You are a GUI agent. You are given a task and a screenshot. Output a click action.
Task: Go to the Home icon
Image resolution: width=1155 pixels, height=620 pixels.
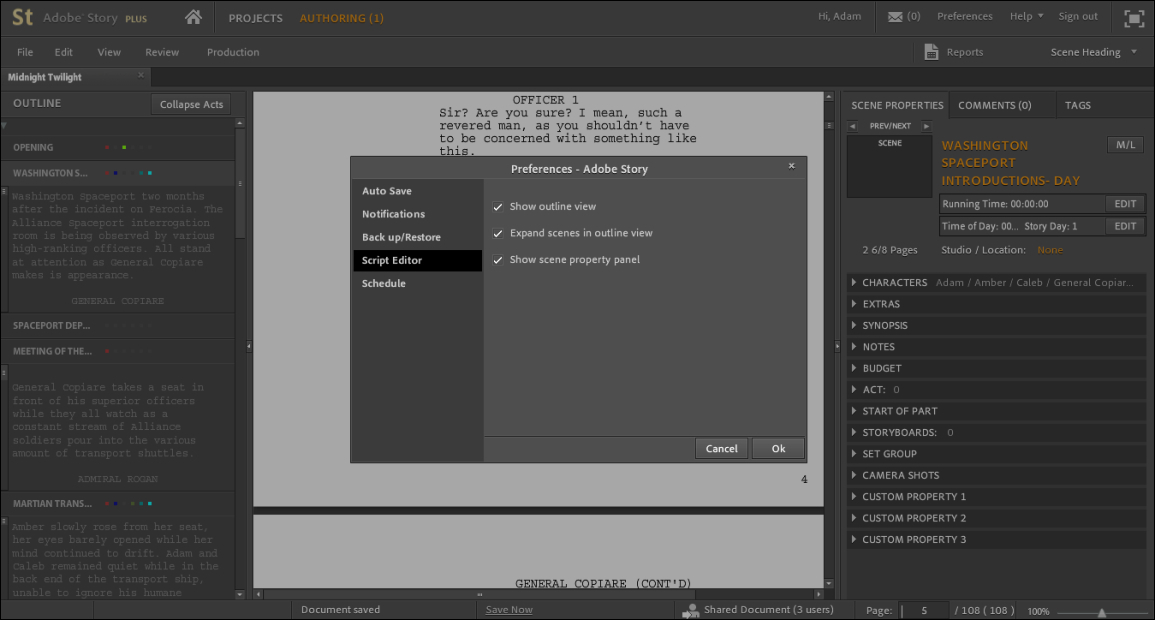pyautogui.click(x=193, y=17)
